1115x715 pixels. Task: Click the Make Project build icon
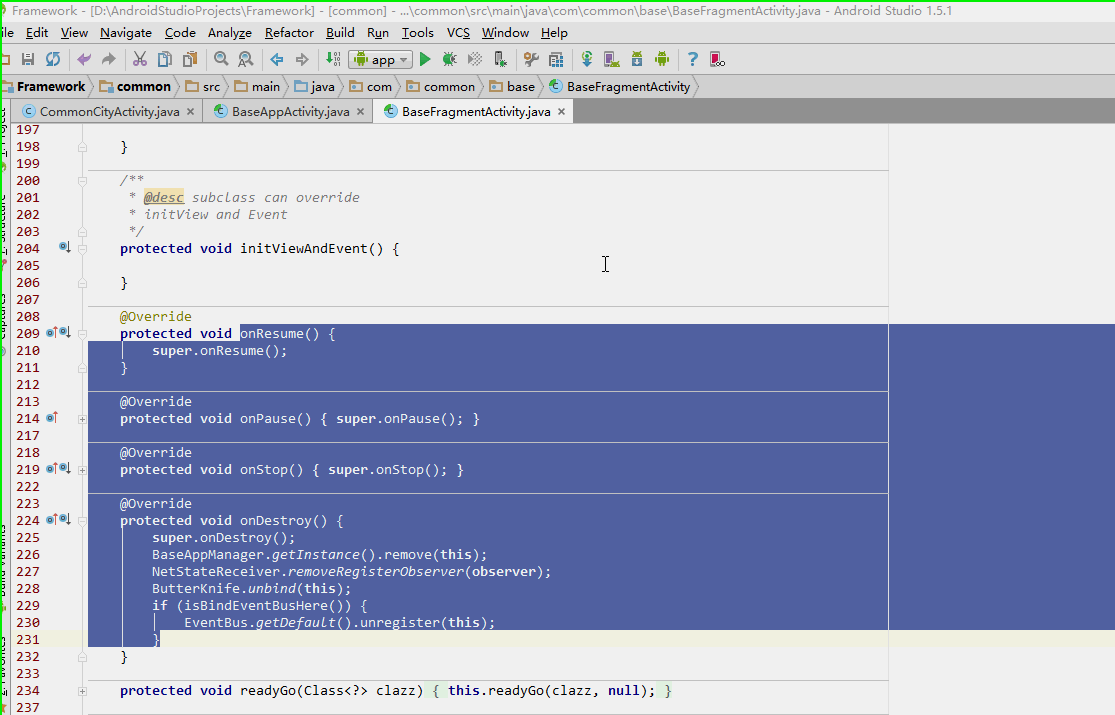click(333, 59)
